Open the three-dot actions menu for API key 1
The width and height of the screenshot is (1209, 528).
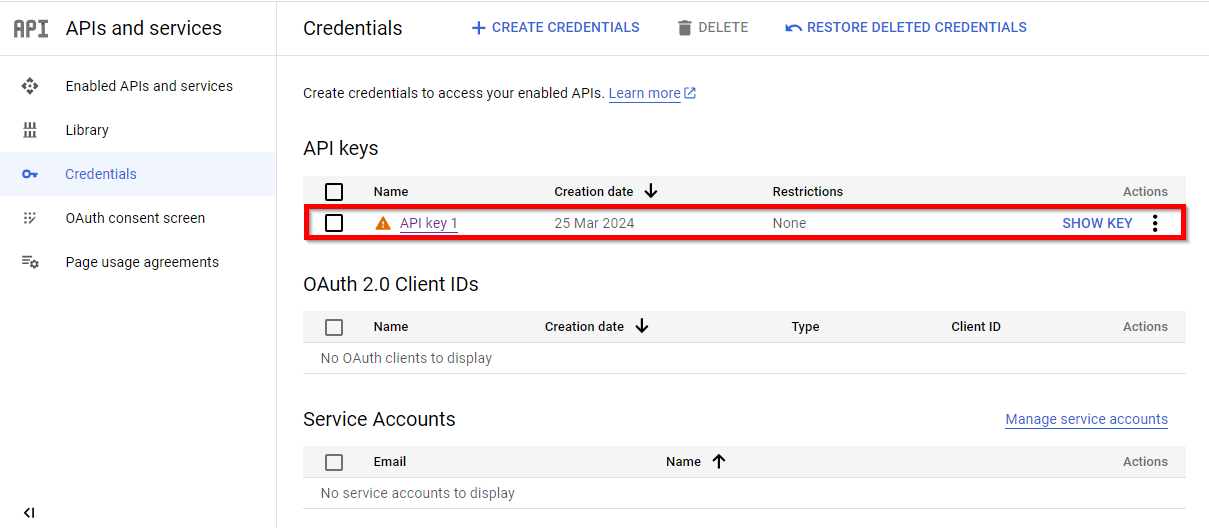tap(1155, 223)
